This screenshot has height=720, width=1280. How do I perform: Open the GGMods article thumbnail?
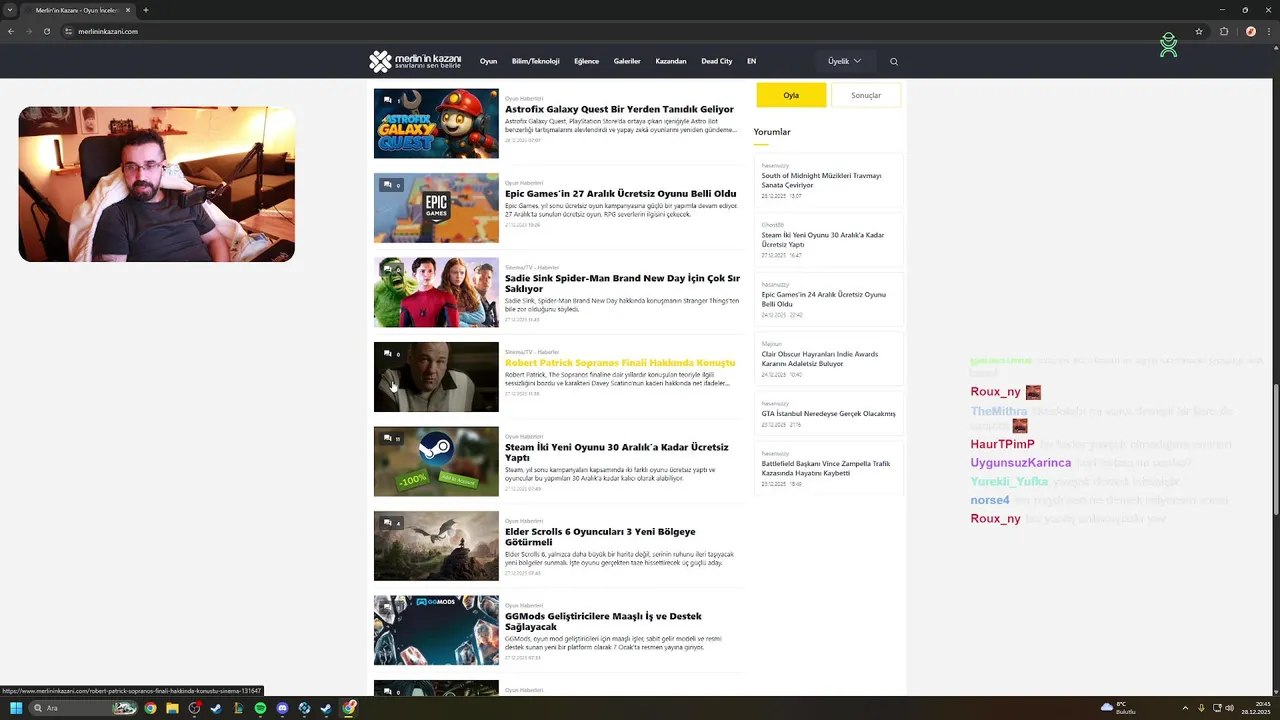(436, 630)
